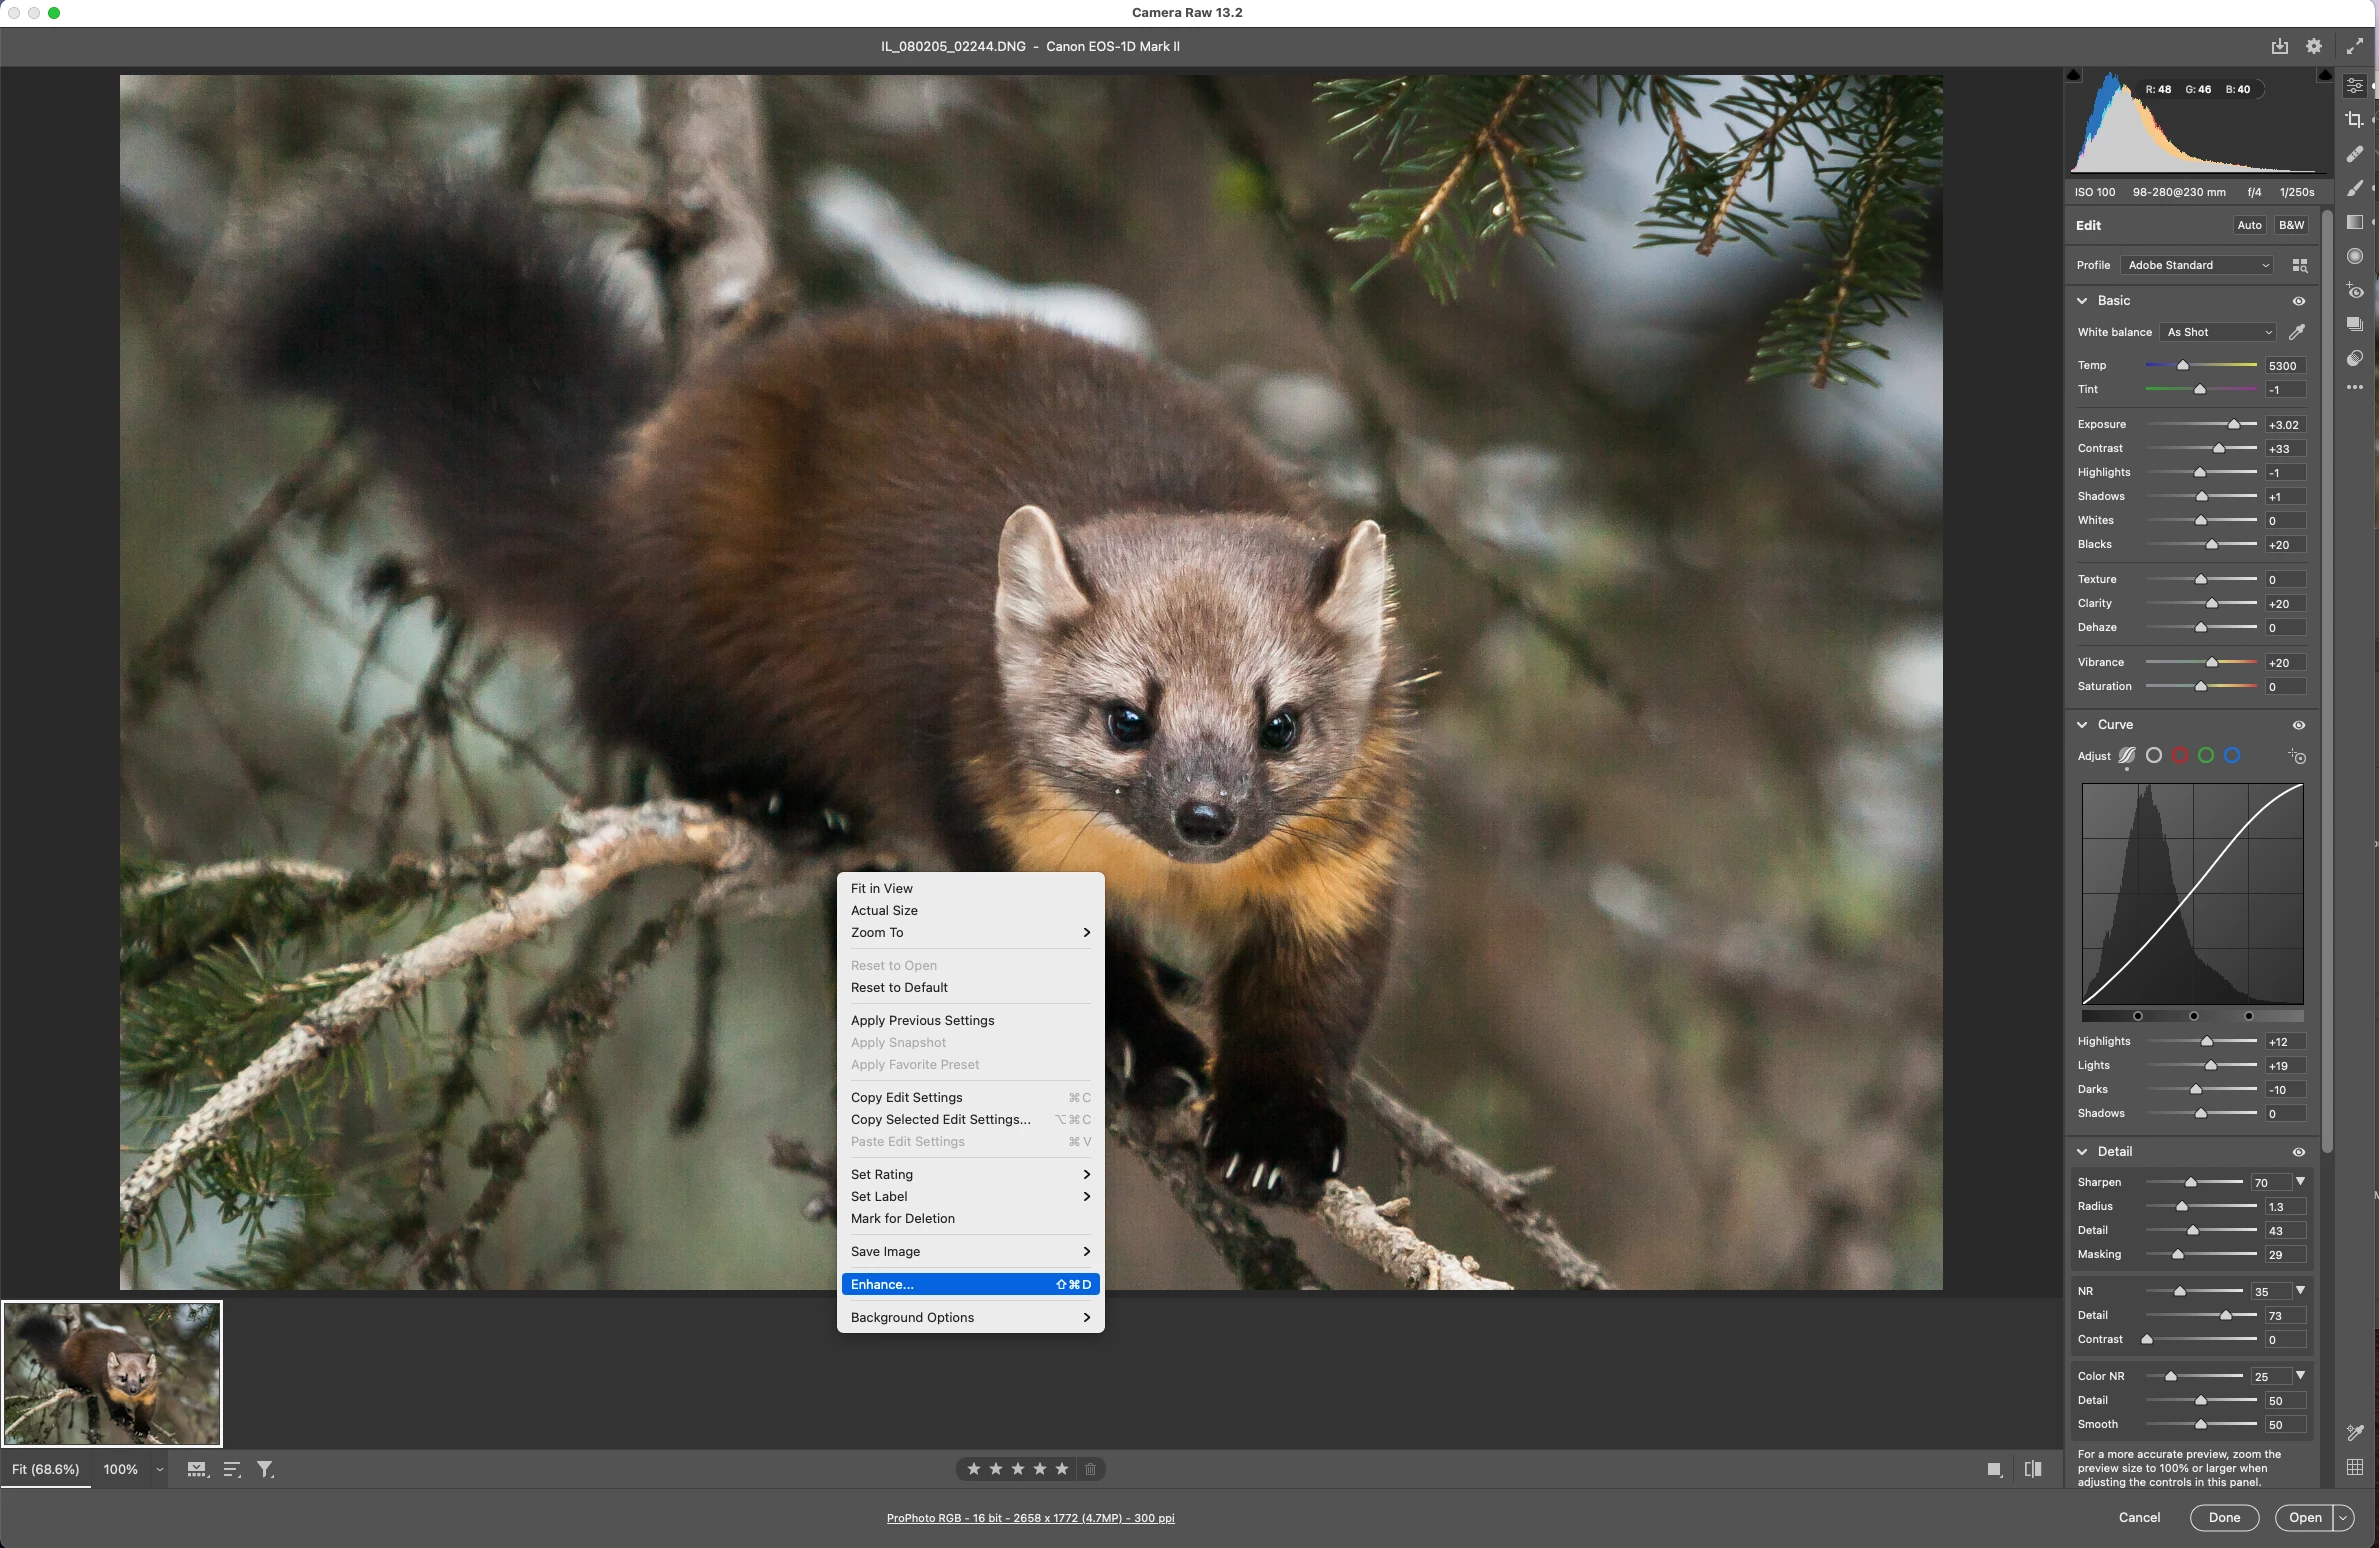The height and width of the screenshot is (1548, 2379).
Task: Hide Curve panel edits with eye icon
Action: (2298, 725)
